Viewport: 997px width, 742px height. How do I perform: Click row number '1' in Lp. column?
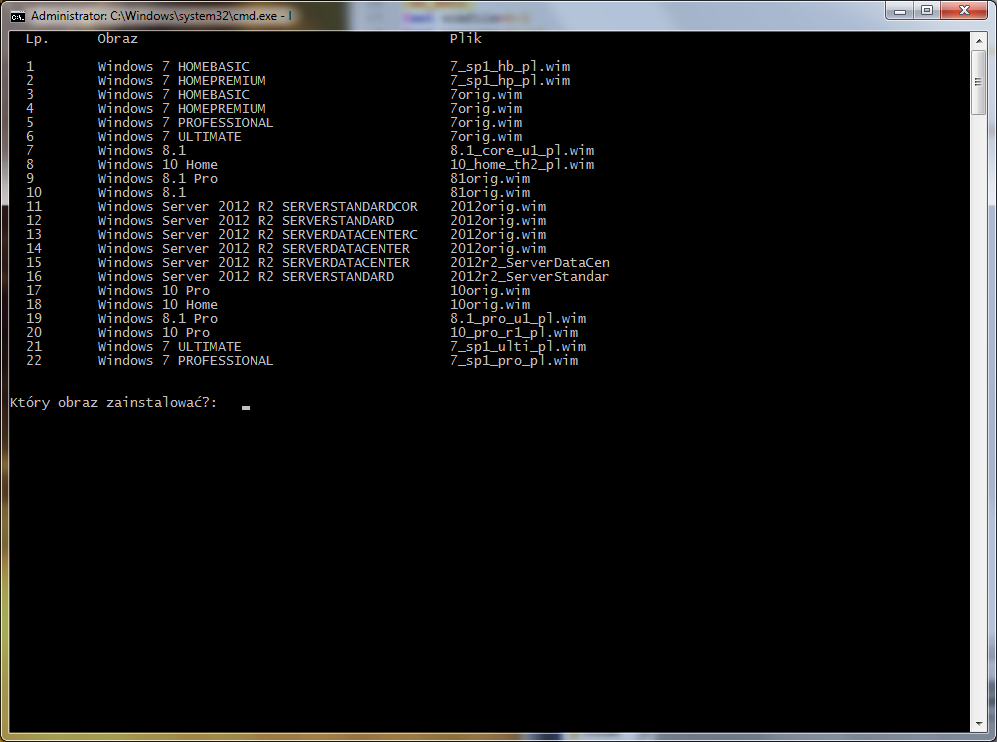[30, 67]
